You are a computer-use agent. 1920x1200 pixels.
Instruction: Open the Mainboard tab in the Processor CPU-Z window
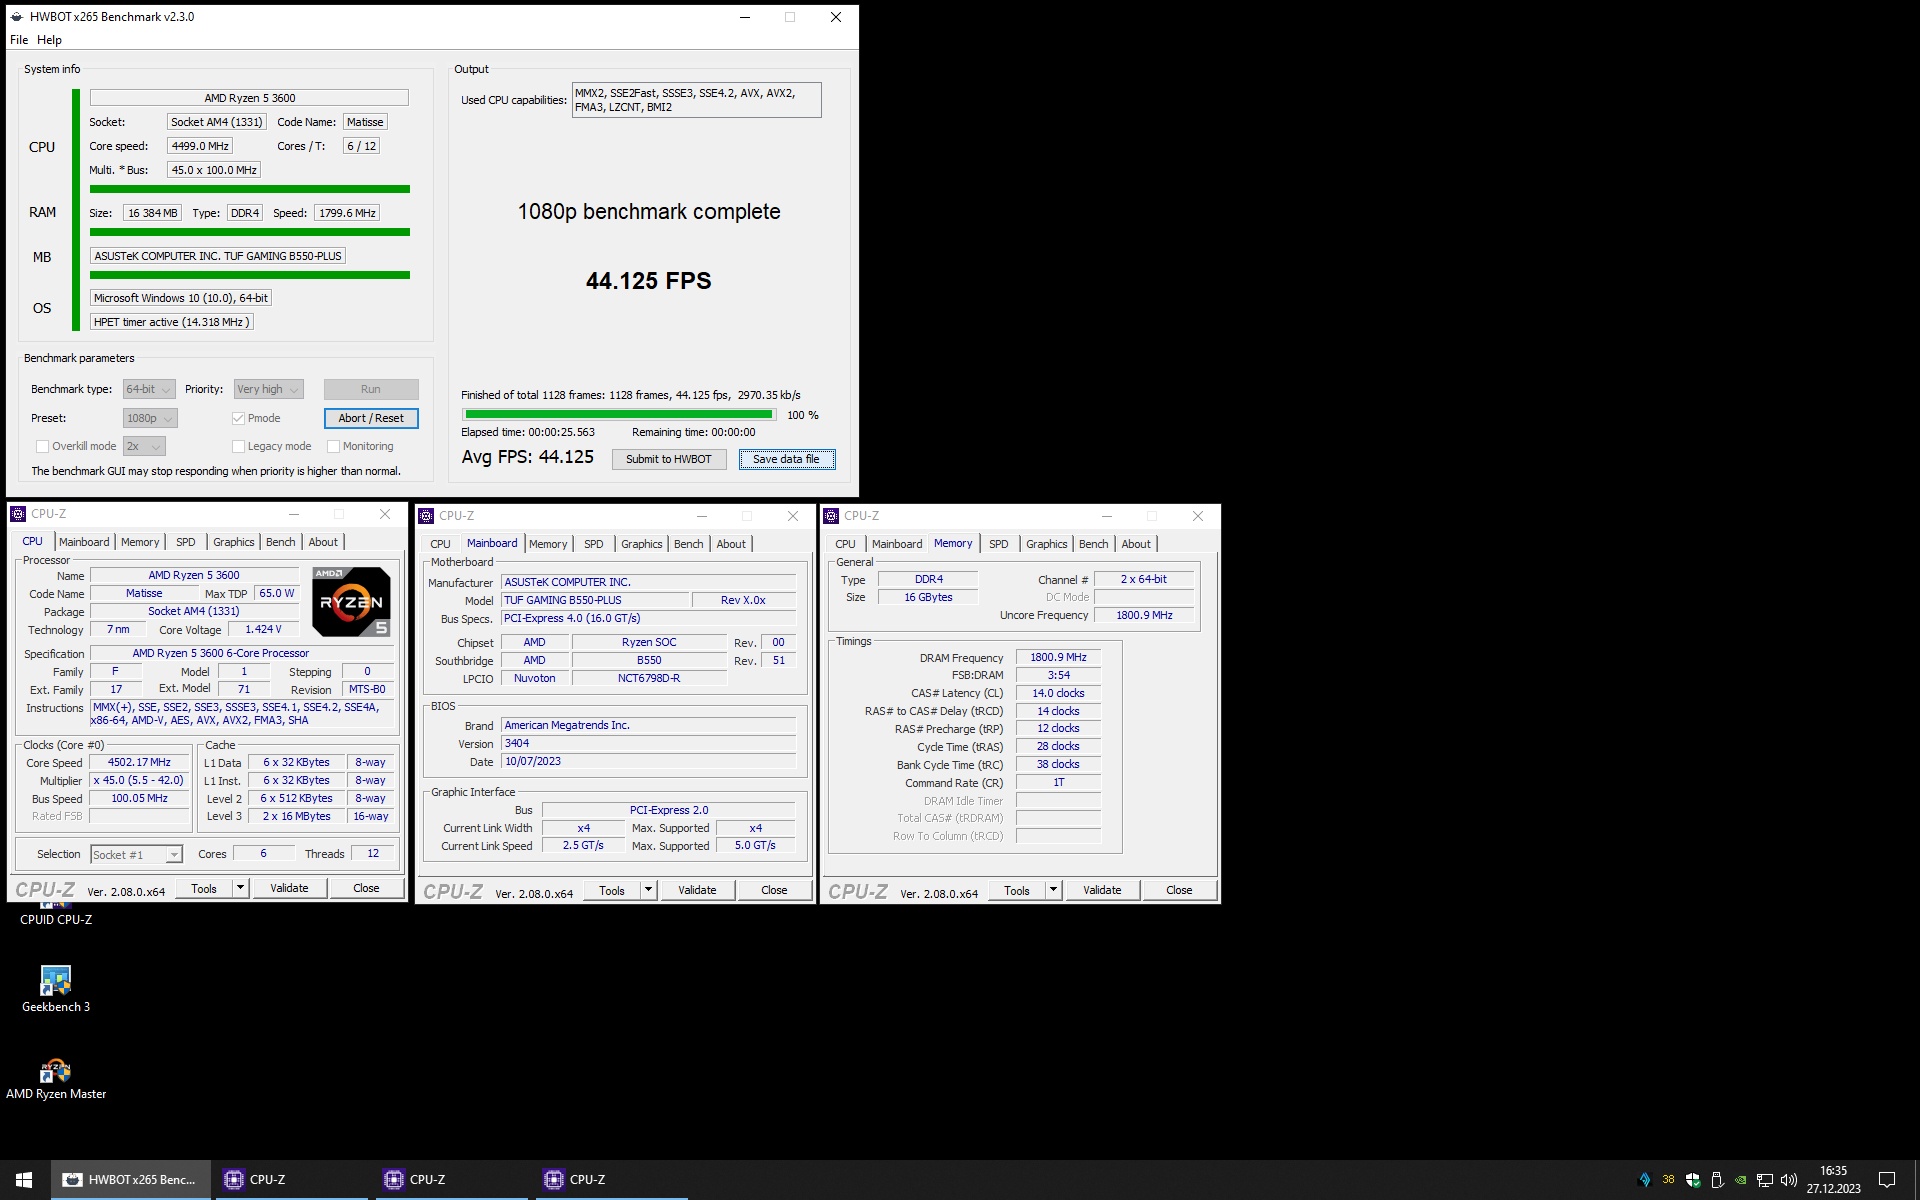84,542
